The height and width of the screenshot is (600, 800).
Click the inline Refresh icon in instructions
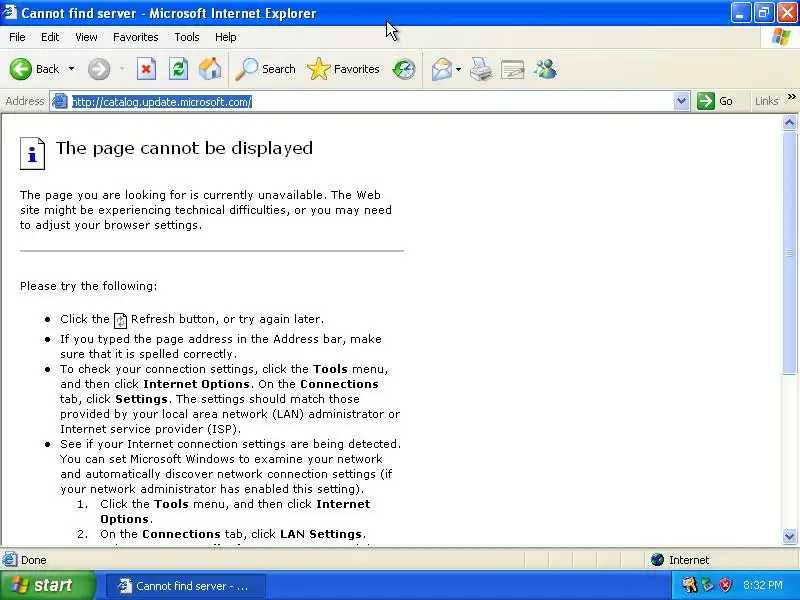coord(120,320)
